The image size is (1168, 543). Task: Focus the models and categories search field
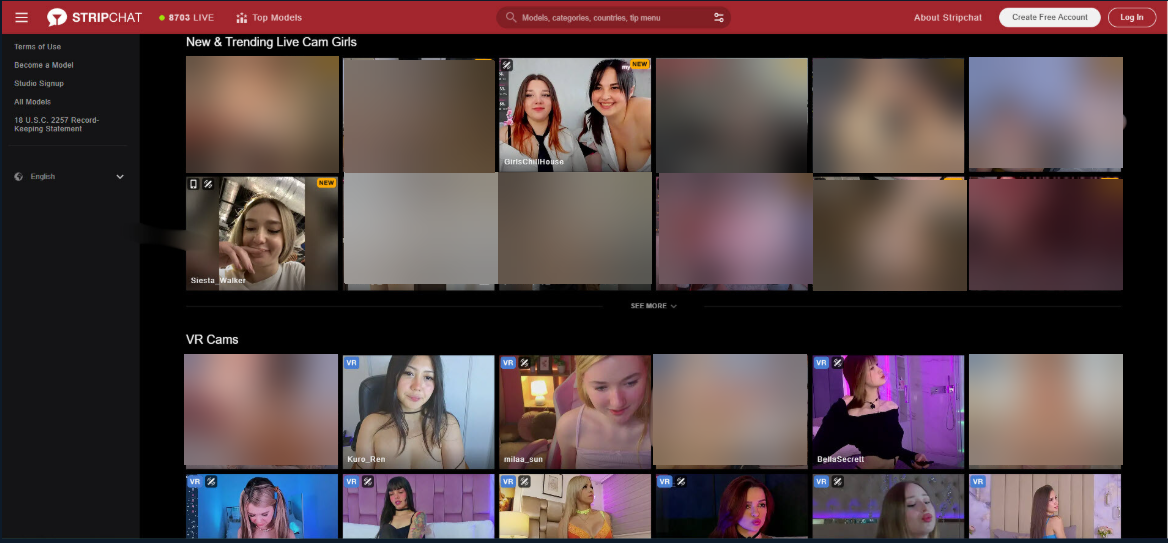(x=610, y=17)
